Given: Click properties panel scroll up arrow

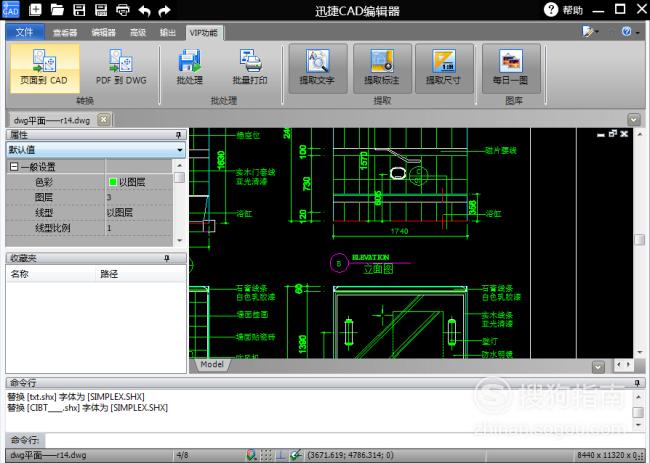Looking at the screenshot, I should pos(179,165).
